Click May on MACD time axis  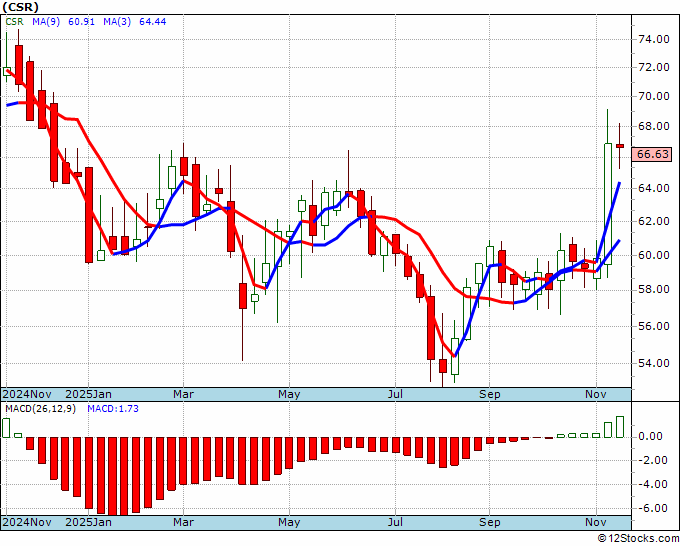coord(289,522)
